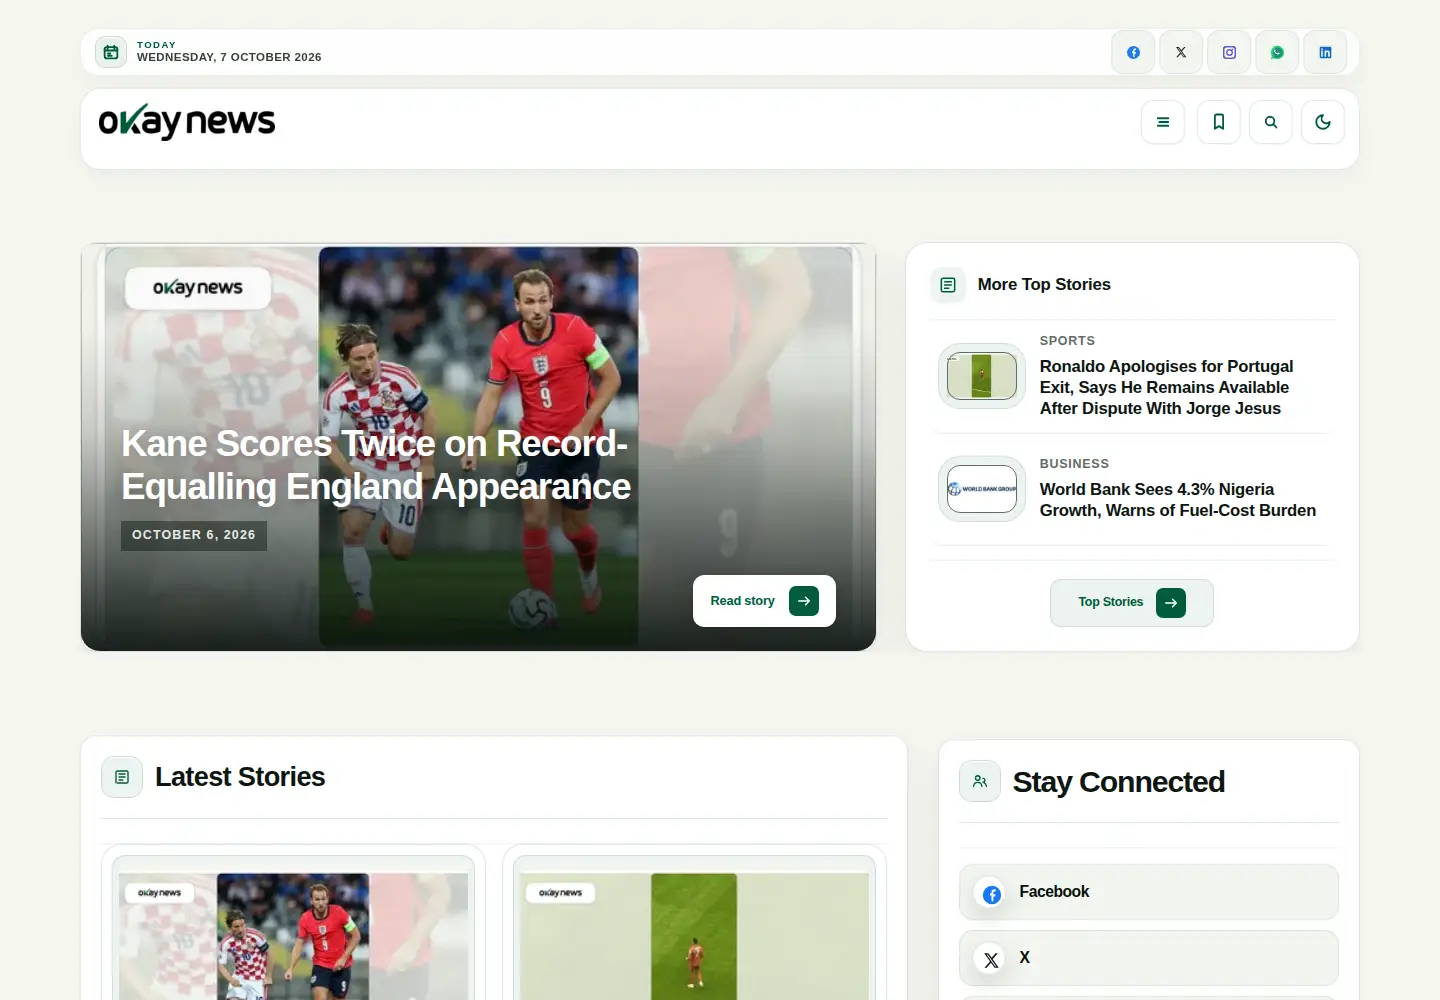Image resolution: width=1440 pixels, height=1000 pixels.
Task: Open the World Bank story thumbnail
Action: pos(982,489)
